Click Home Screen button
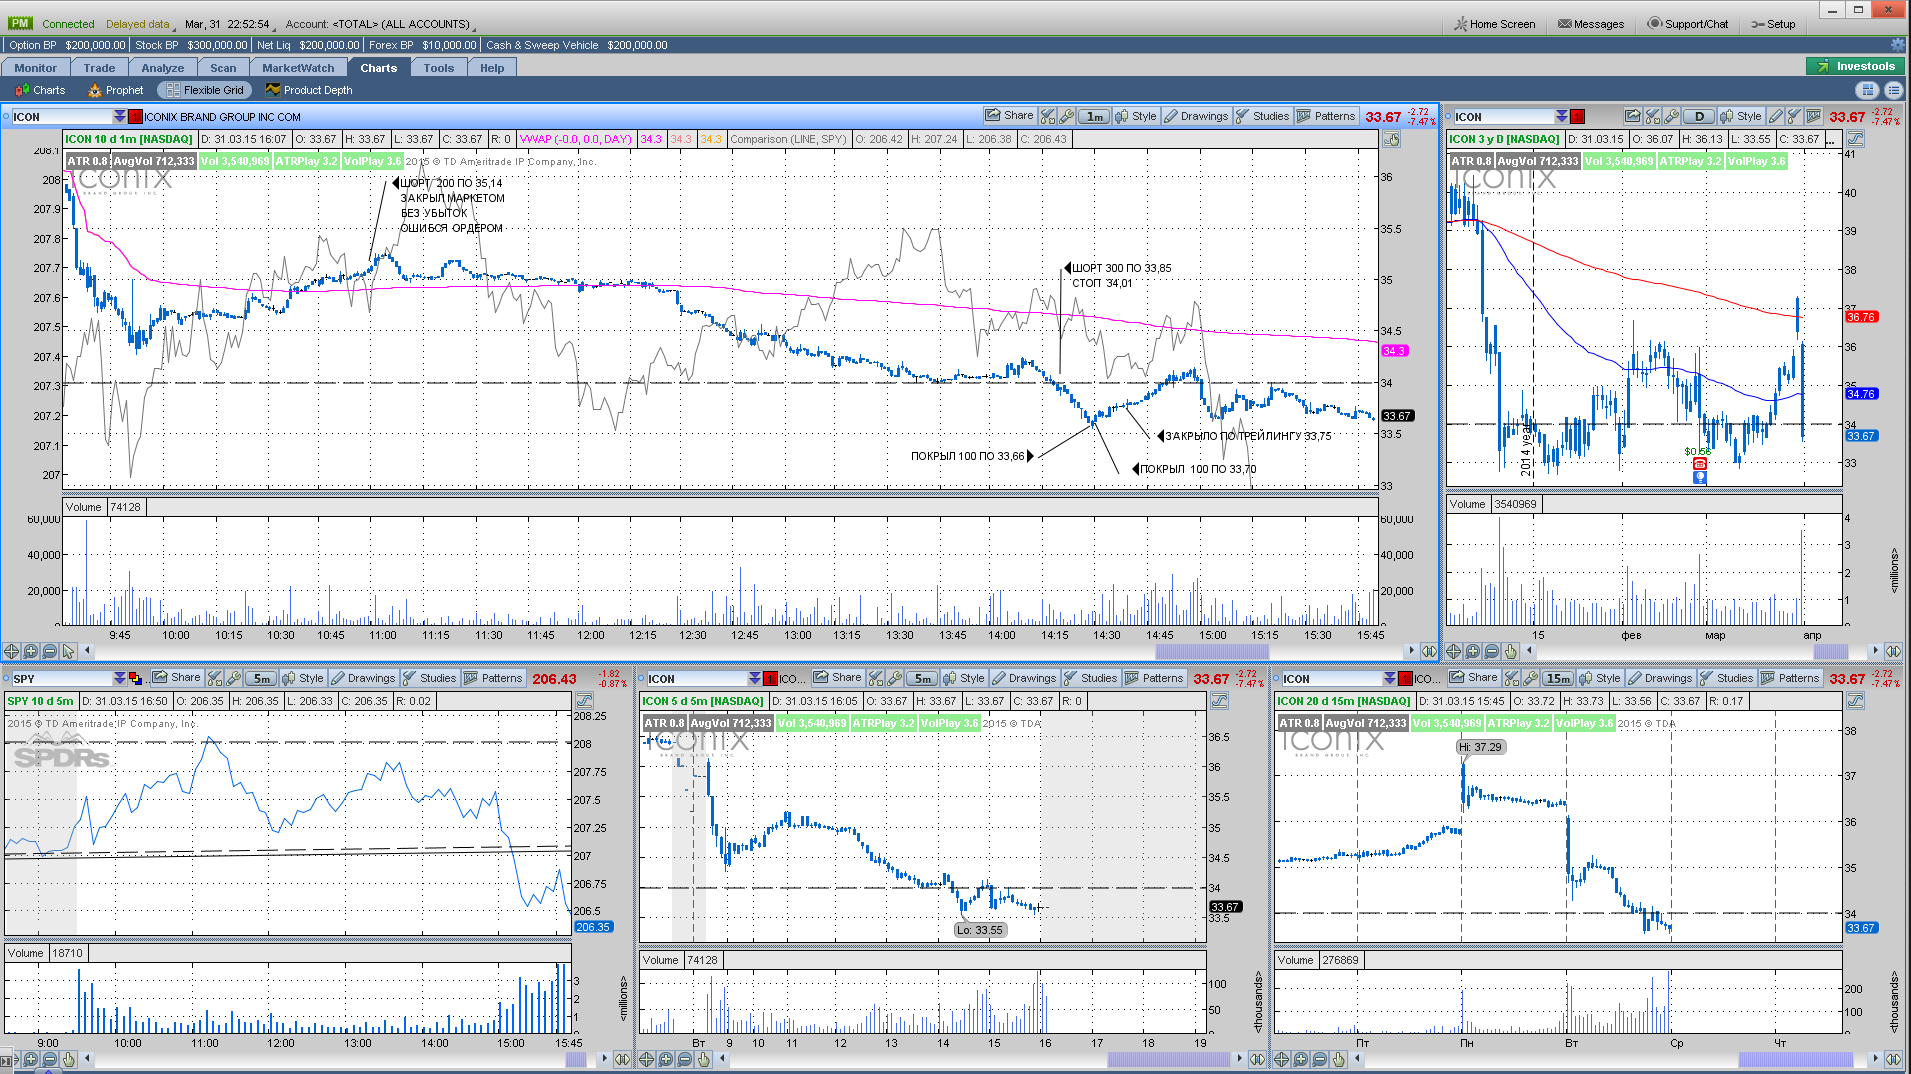Screen dimensions: 1911x1074 1495,24
